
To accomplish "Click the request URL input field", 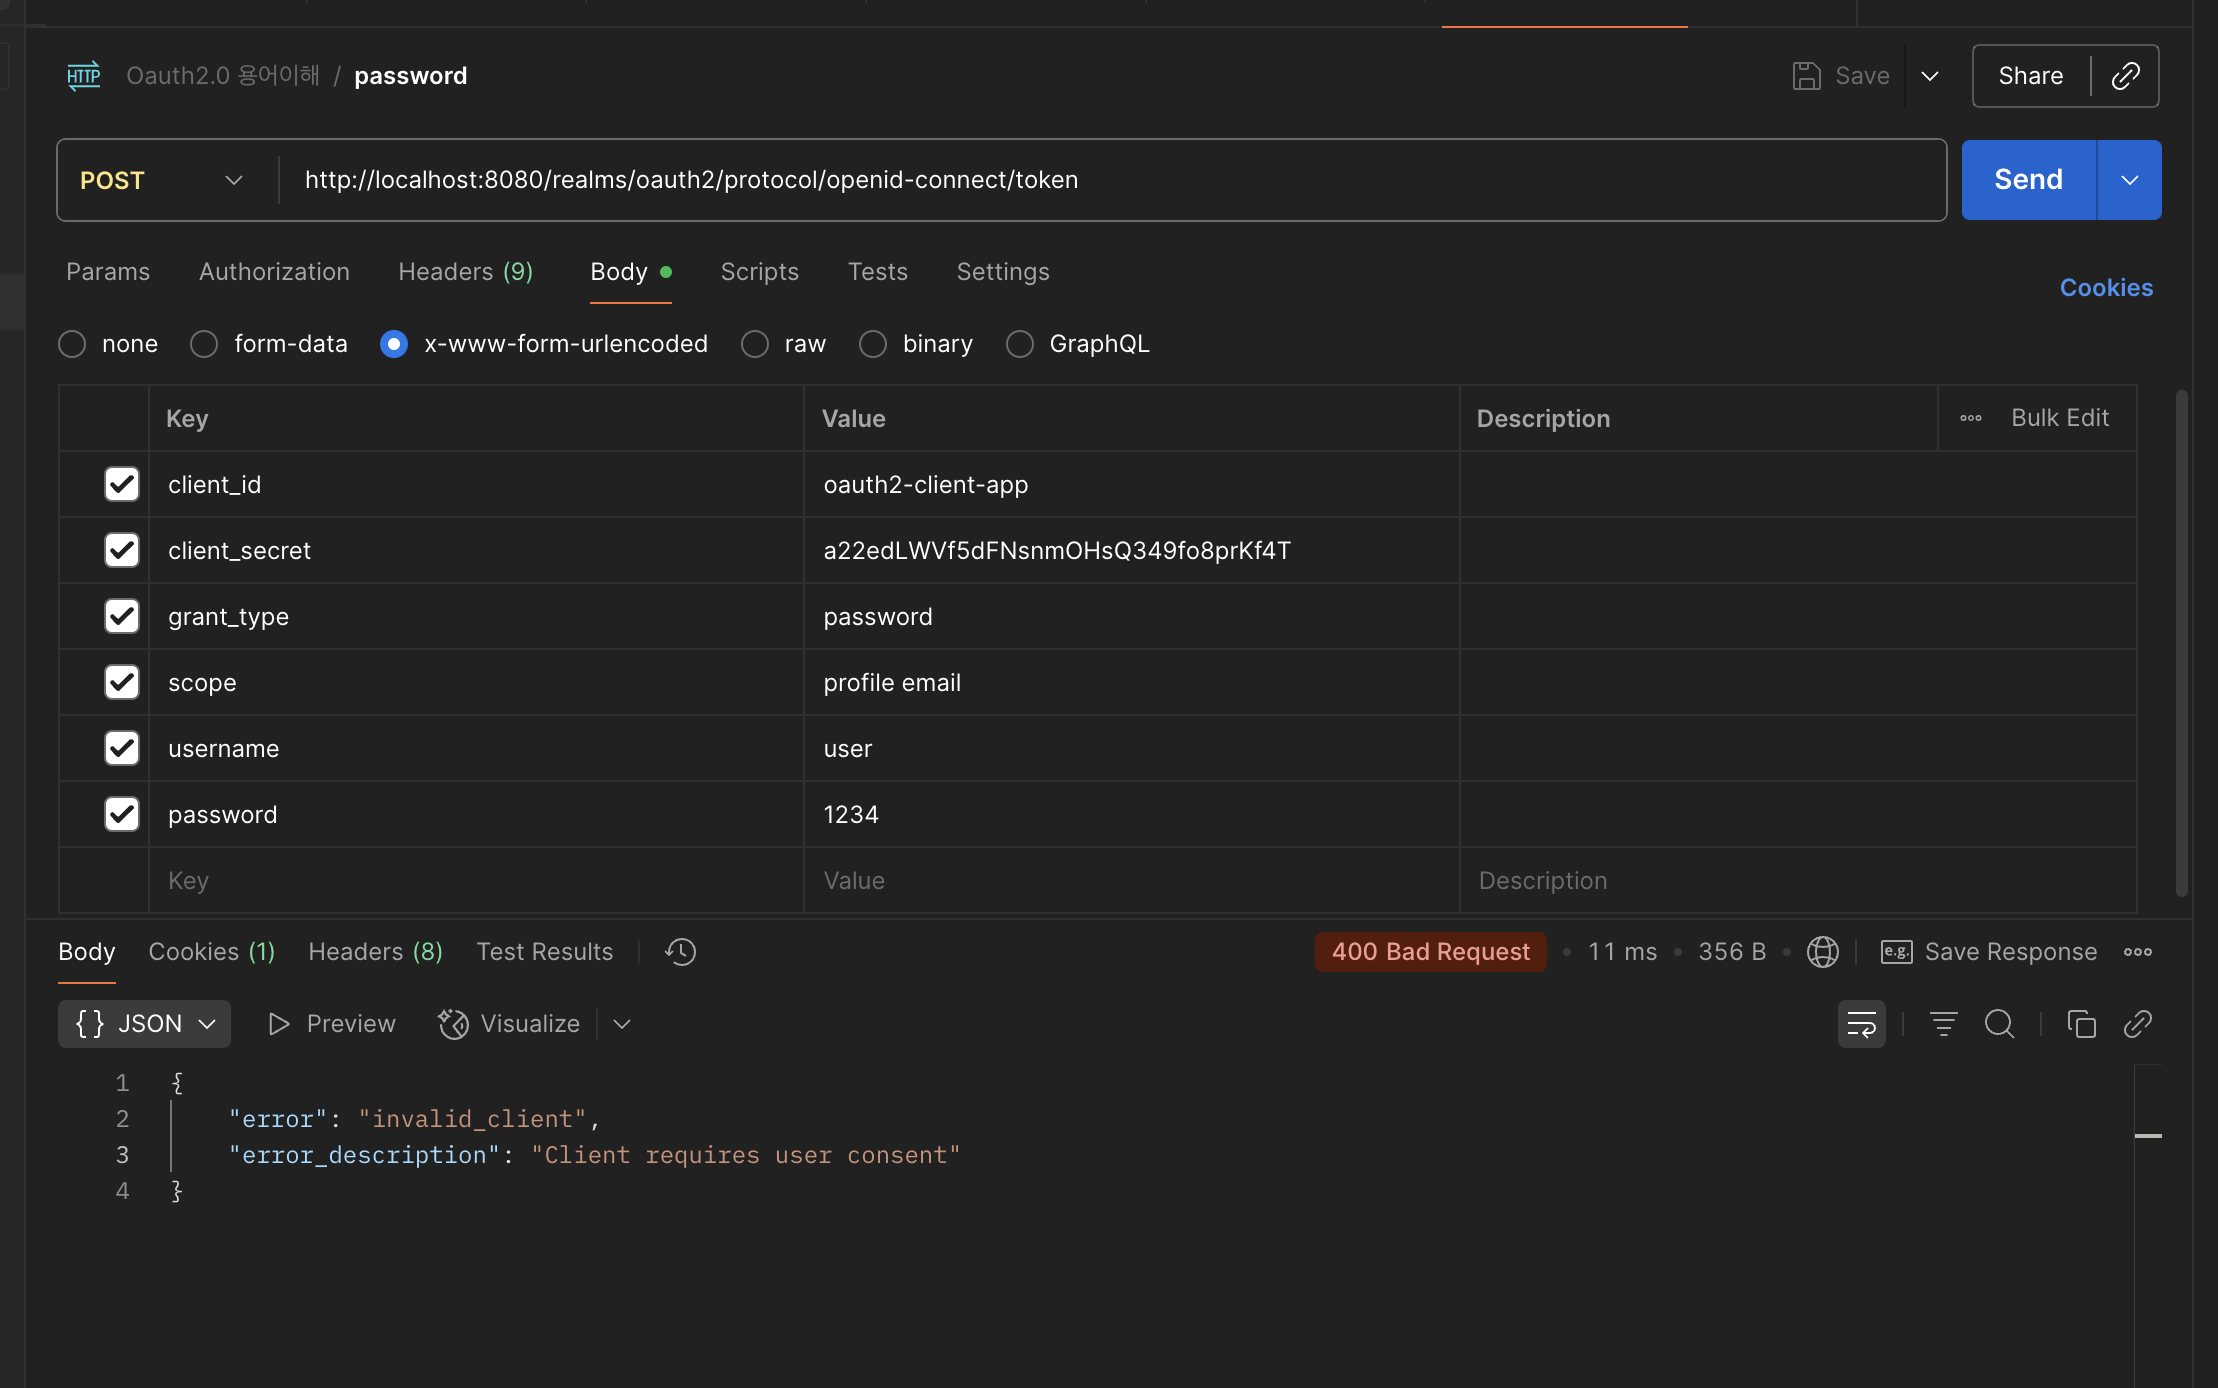I will (x=1112, y=180).
